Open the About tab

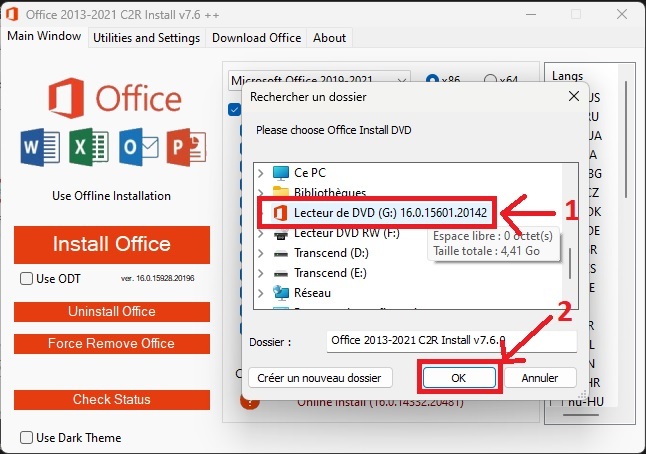point(330,38)
